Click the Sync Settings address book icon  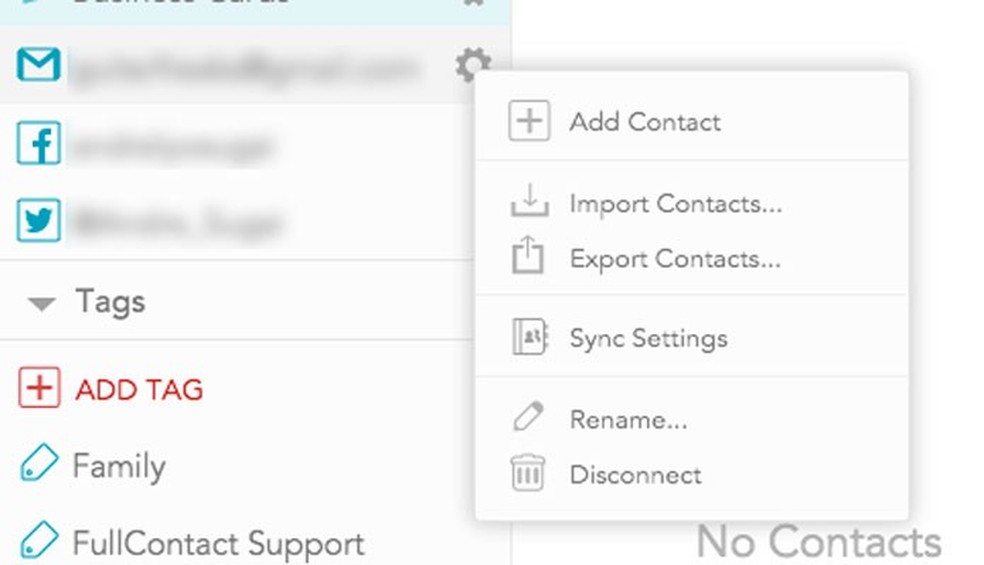click(528, 338)
